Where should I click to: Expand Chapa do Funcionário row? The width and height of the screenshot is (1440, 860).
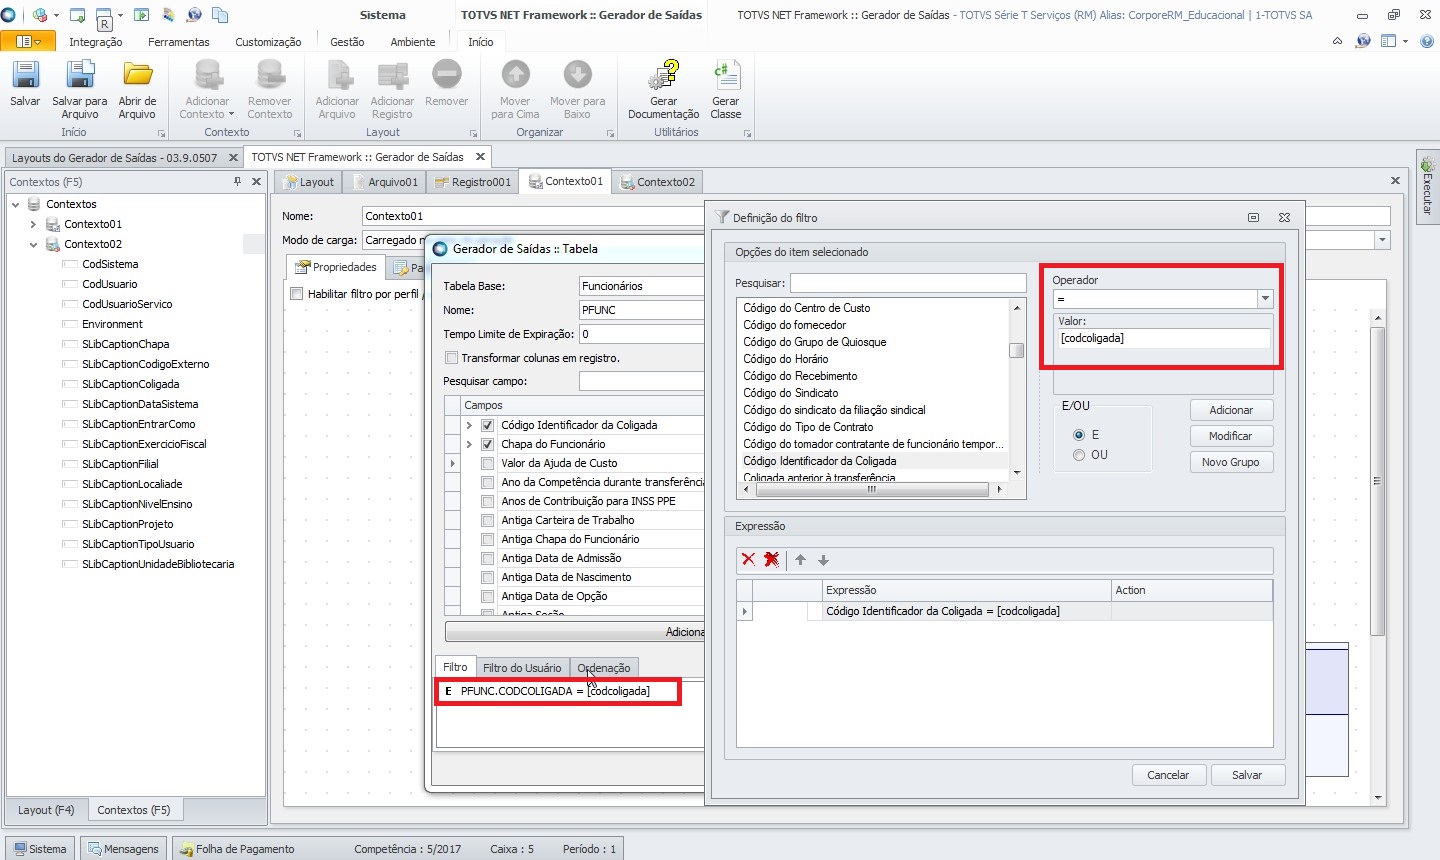[x=469, y=444]
